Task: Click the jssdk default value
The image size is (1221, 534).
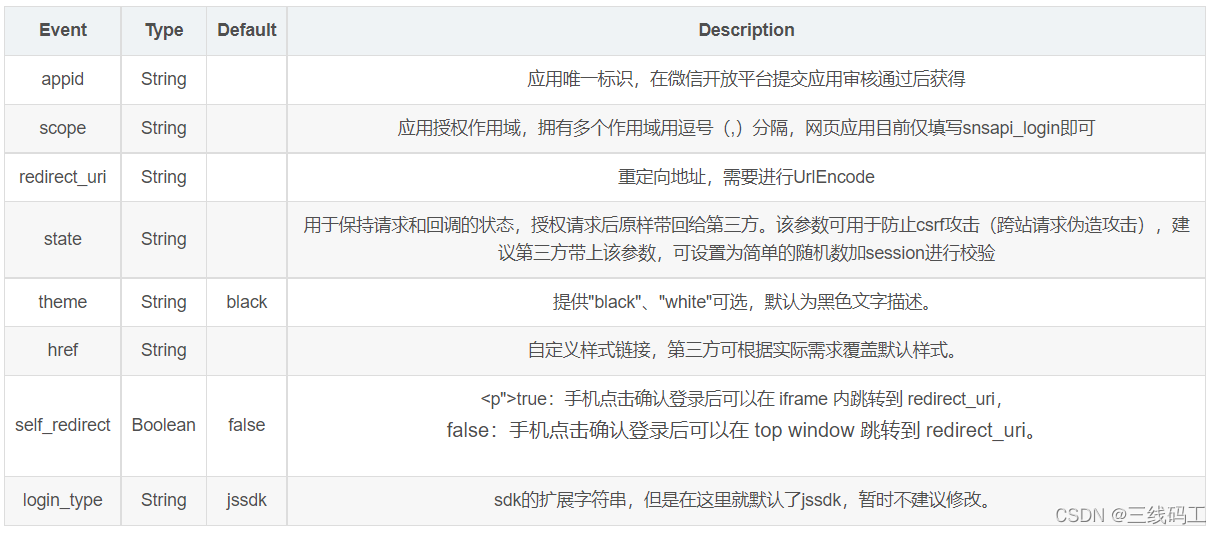Action: (x=247, y=500)
